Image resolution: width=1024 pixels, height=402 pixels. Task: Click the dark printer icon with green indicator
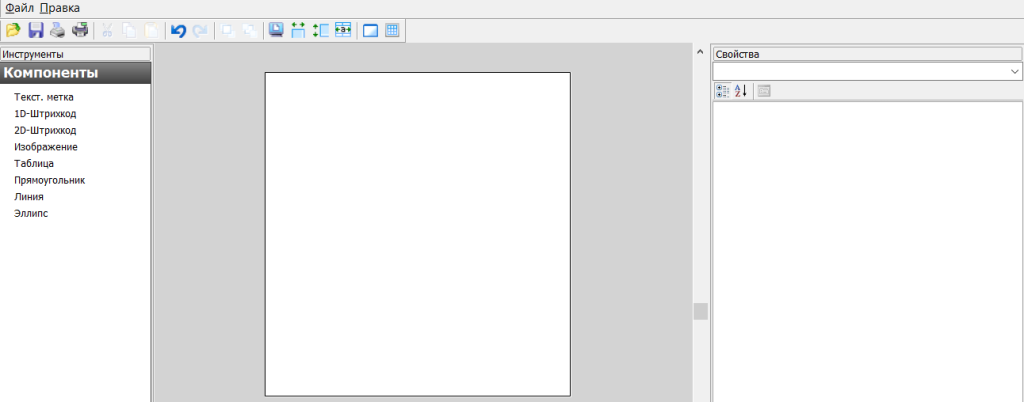point(80,30)
